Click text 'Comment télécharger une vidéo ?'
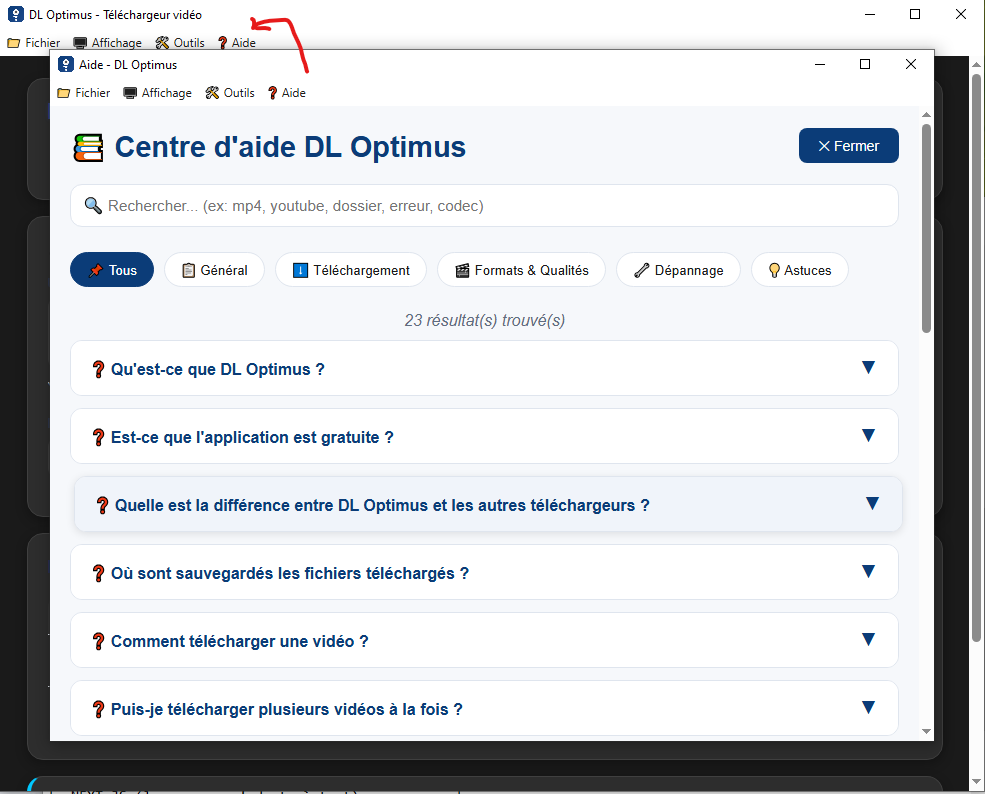Screen dimensions: 985x794 point(239,641)
